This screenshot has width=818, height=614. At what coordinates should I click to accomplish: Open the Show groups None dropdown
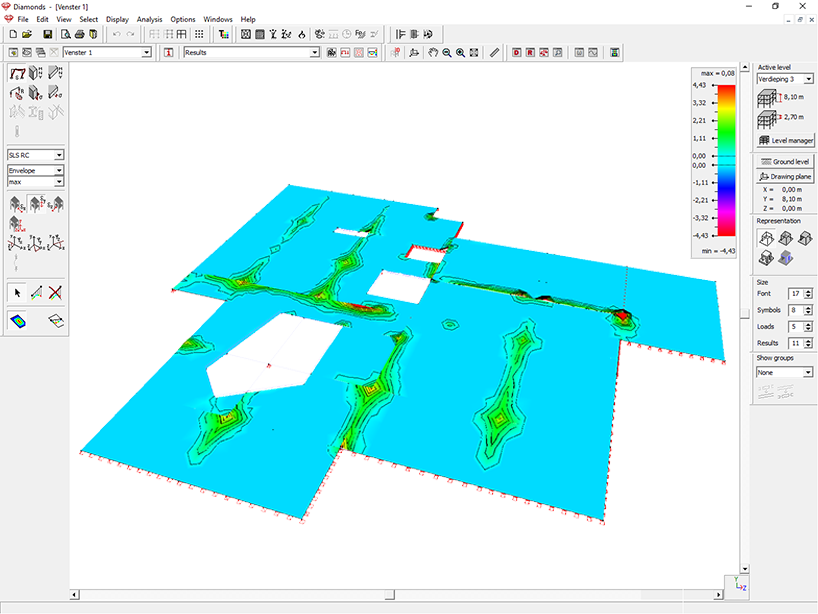pos(808,372)
